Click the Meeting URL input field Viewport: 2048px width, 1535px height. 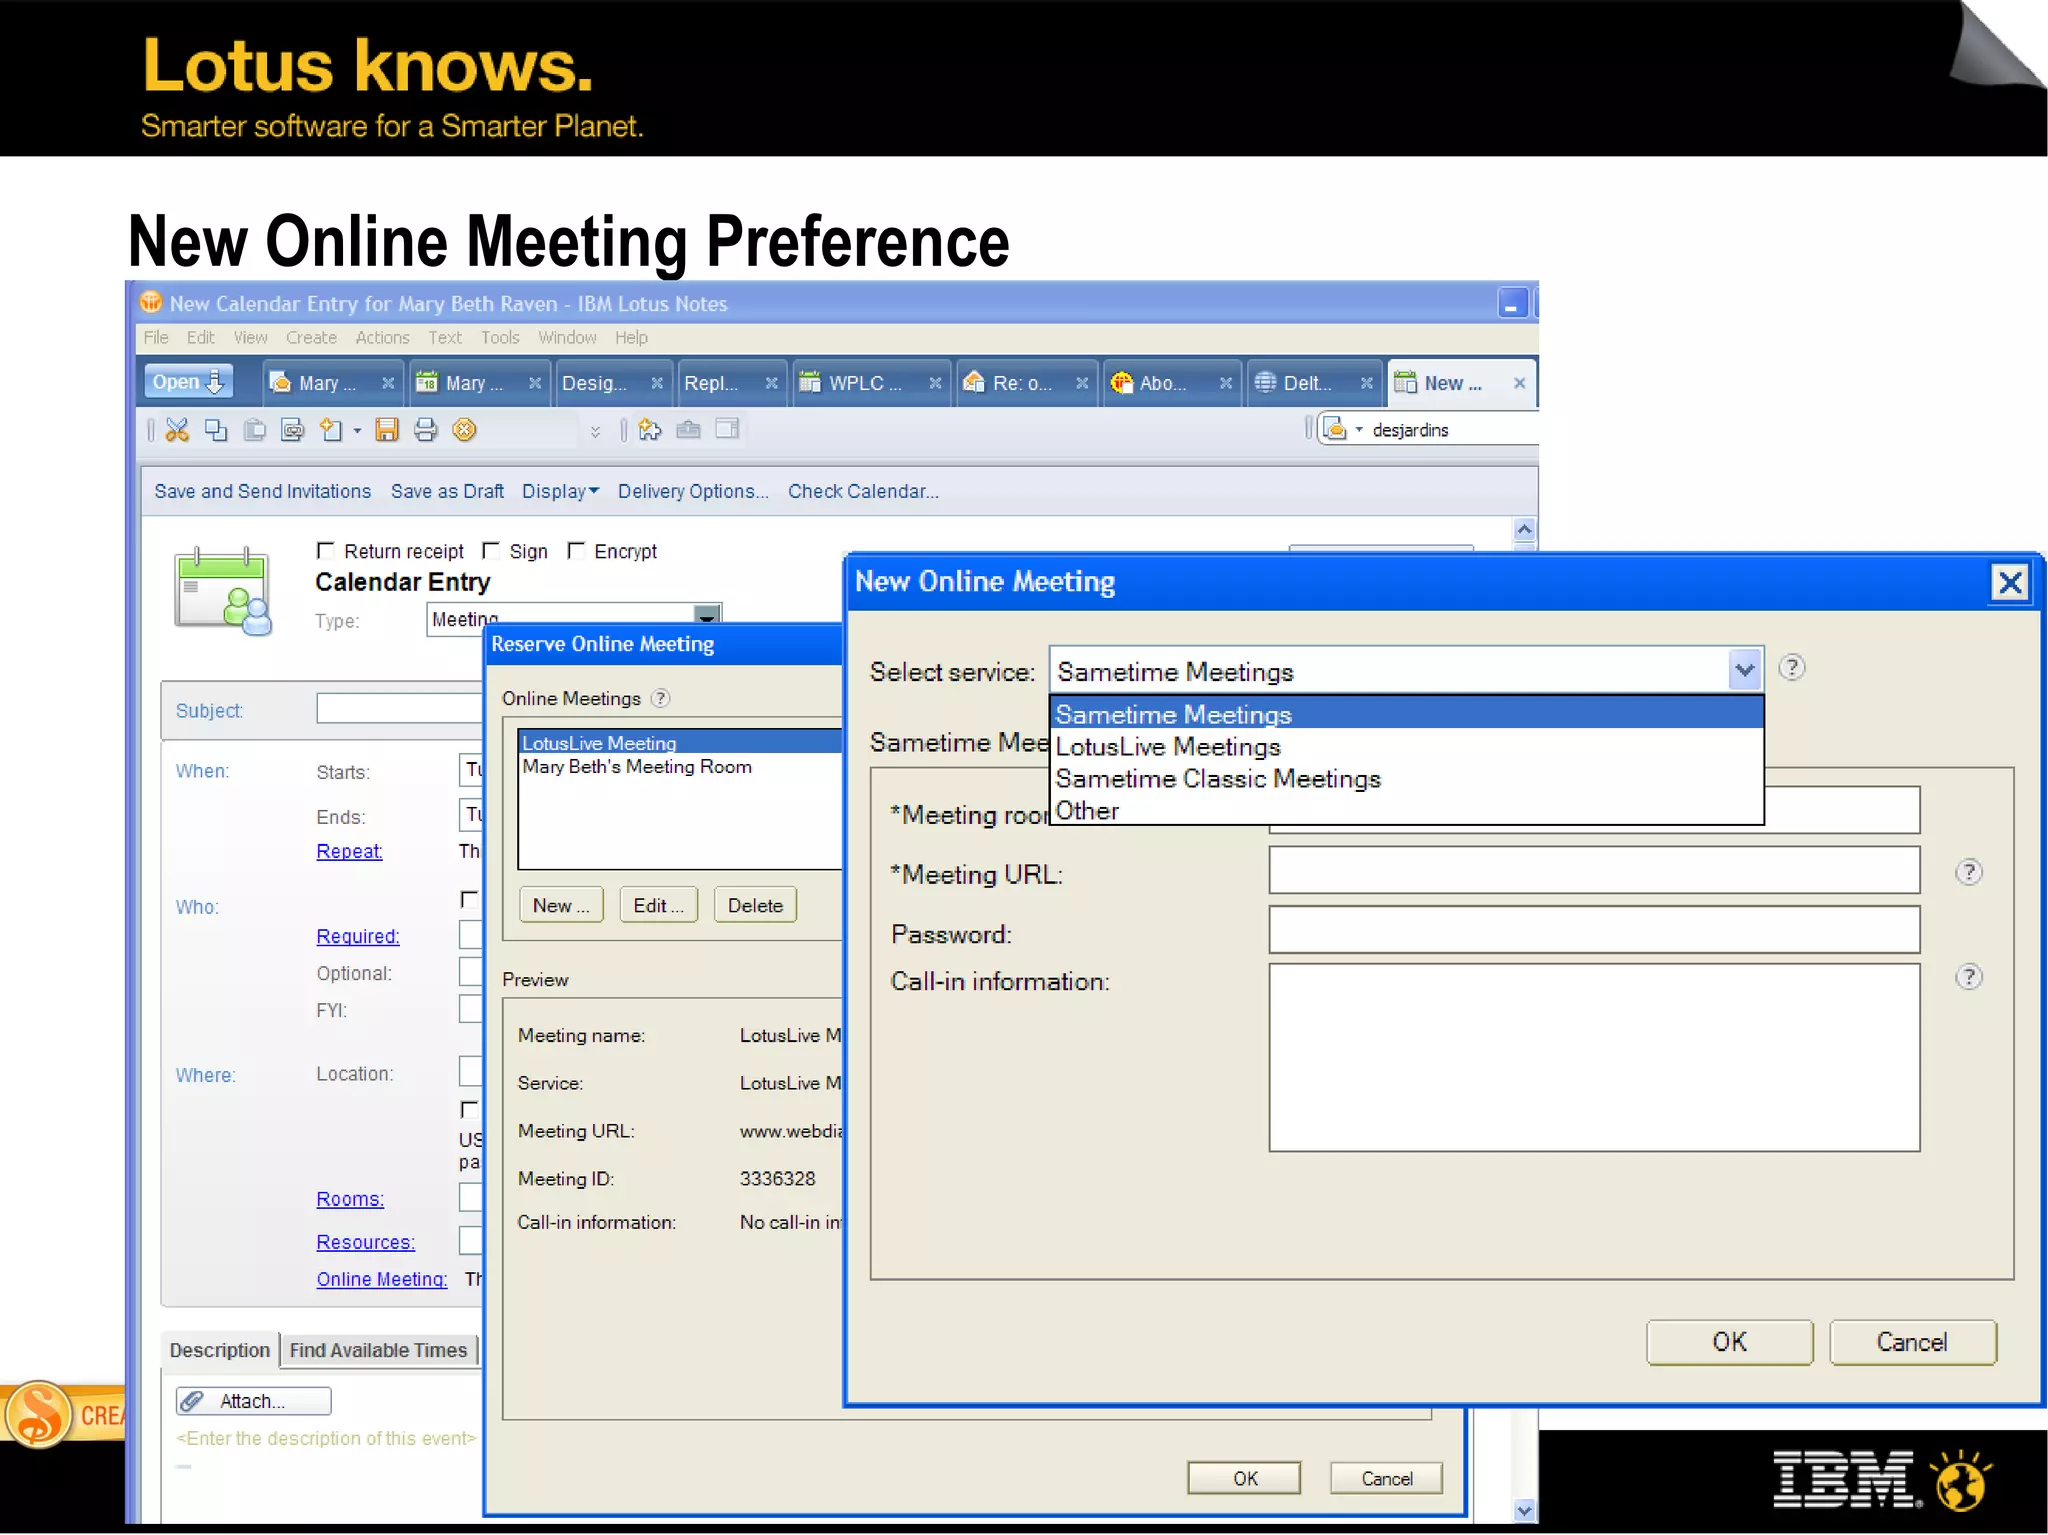pos(1594,870)
